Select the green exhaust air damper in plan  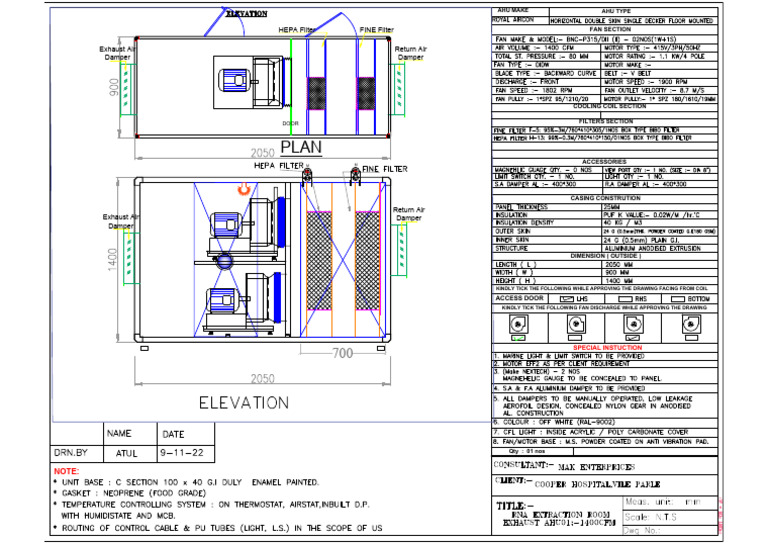click(x=127, y=89)
